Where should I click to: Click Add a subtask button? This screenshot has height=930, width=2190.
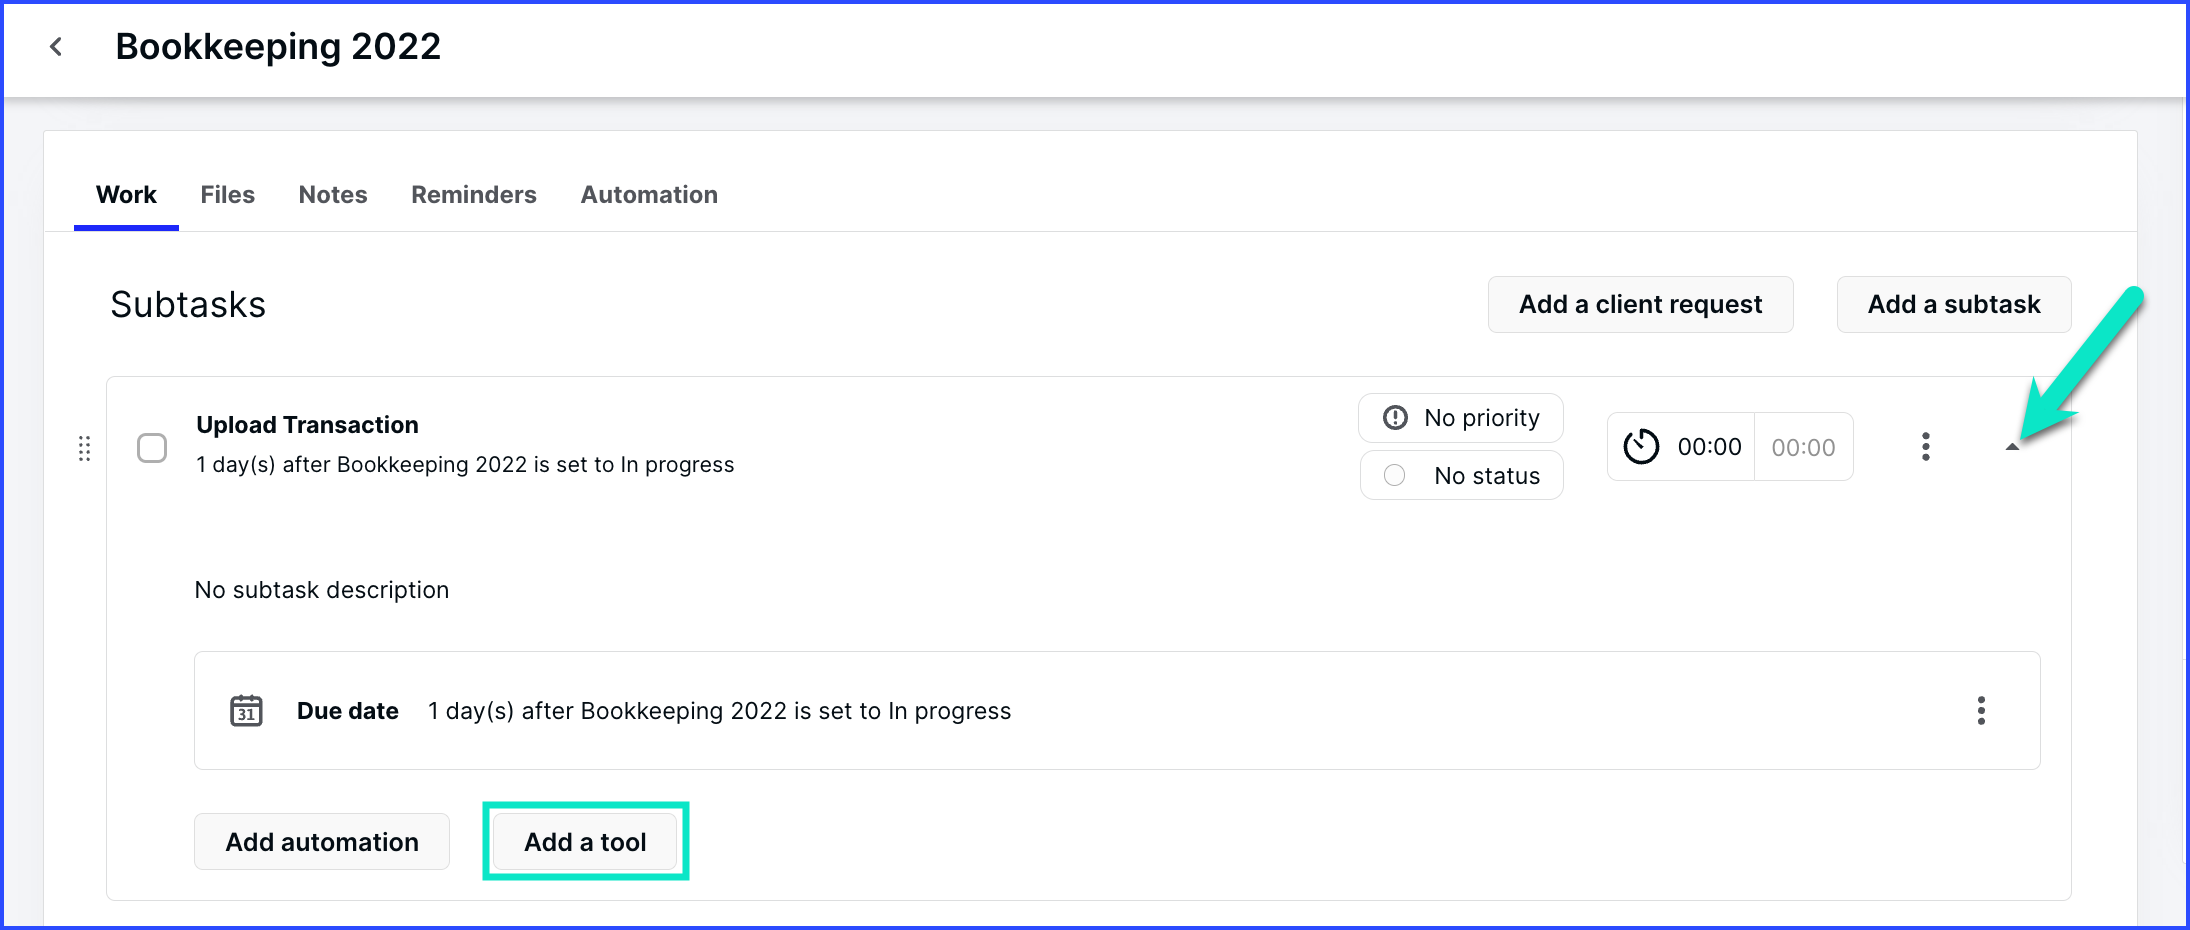tap(1953, 305)
